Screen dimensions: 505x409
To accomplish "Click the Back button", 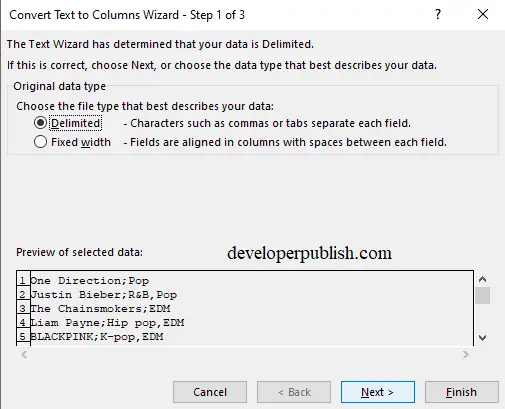I will point(294,392).
